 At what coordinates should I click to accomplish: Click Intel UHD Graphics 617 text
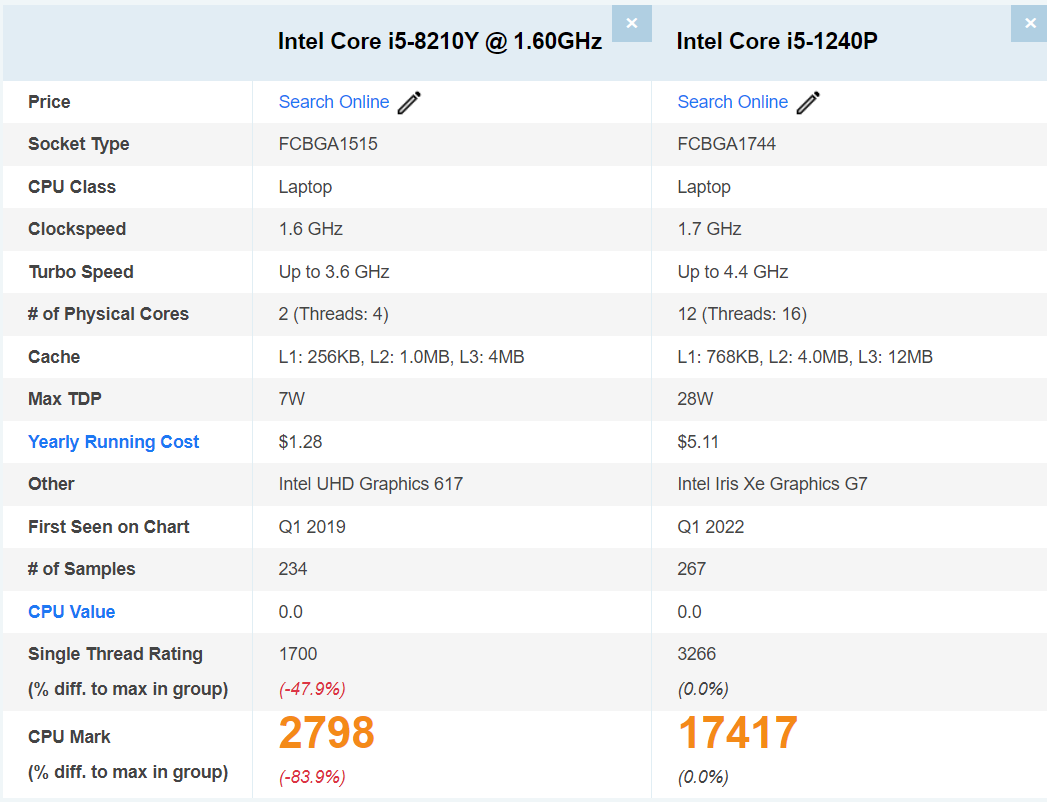tap(371, 484)
